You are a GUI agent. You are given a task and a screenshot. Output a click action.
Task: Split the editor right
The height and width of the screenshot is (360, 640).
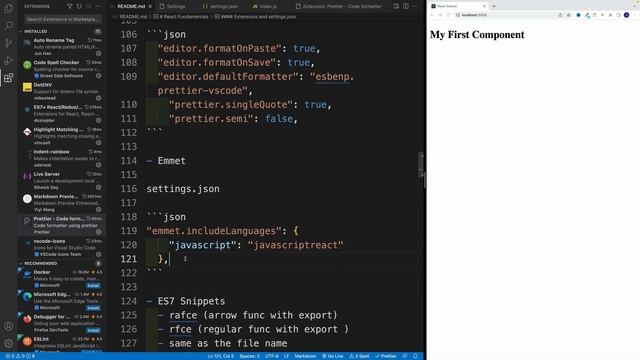(406, 7)
